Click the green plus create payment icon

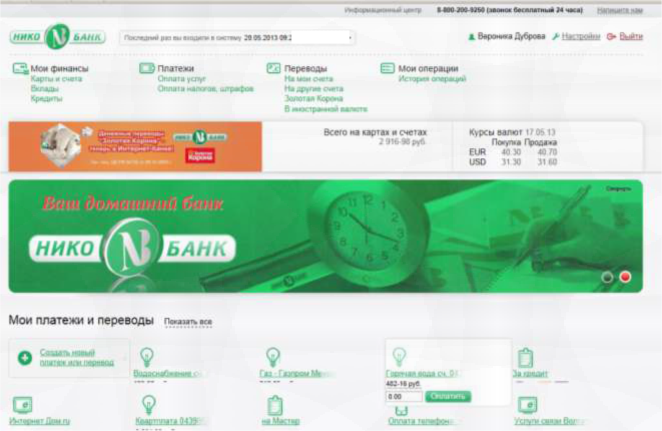(x=25, y=358)
